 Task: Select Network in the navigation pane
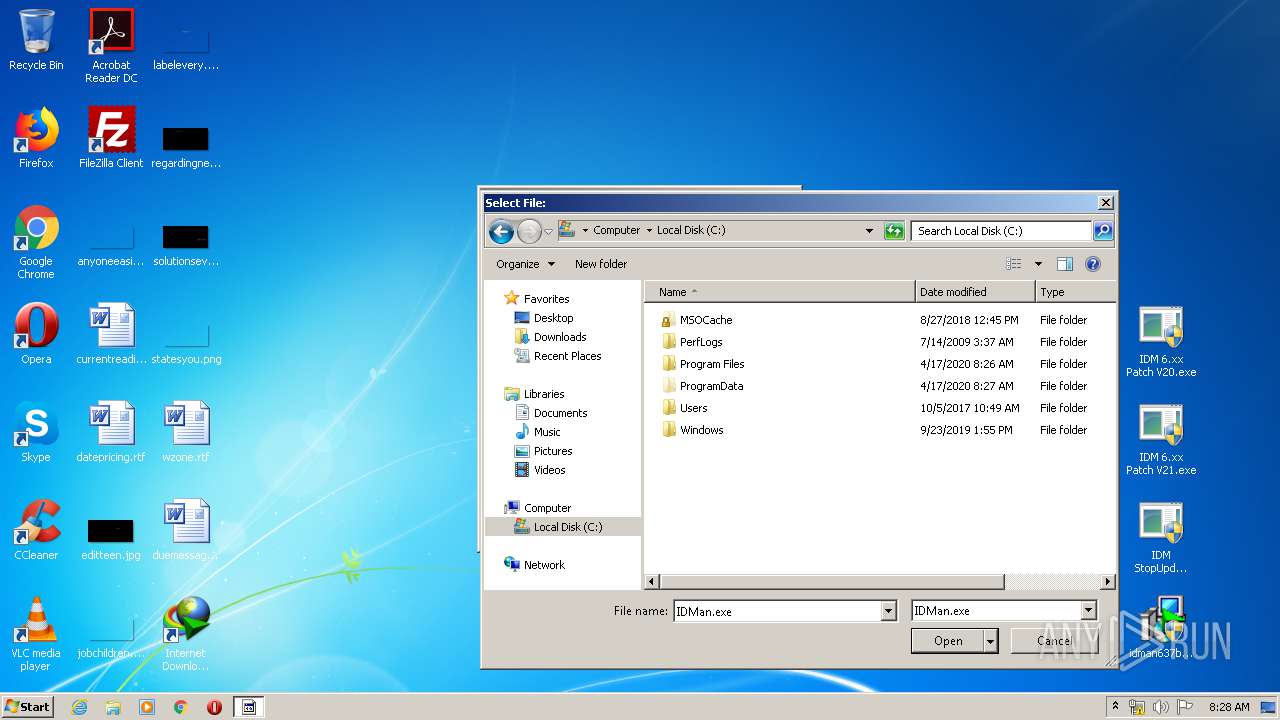(x=544, y=565)
